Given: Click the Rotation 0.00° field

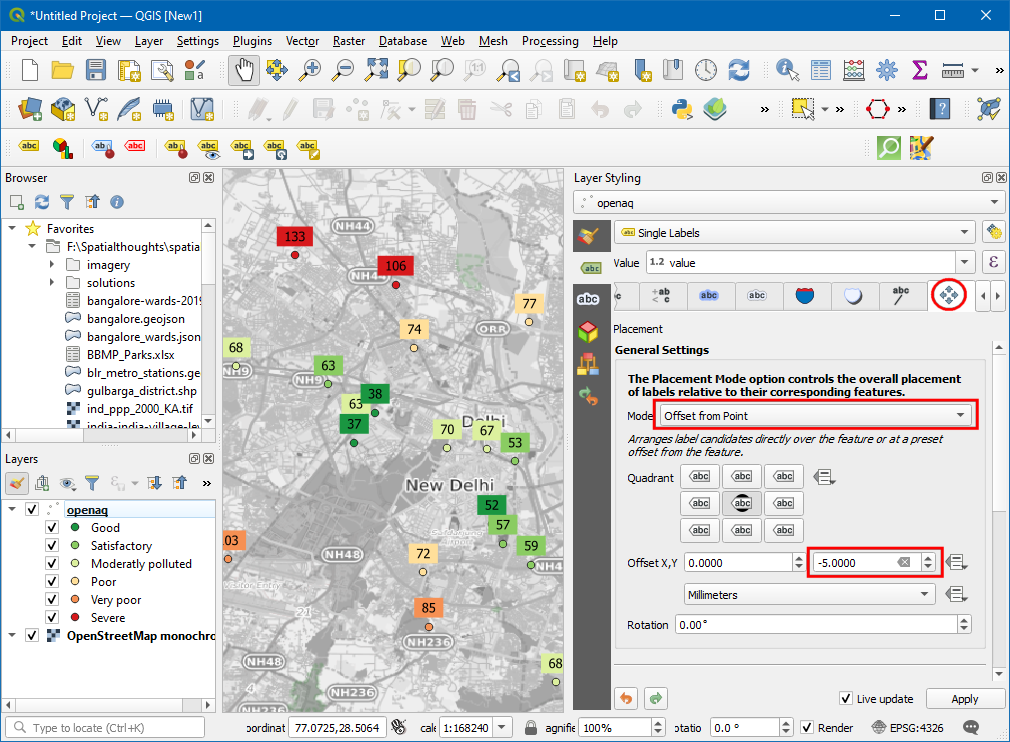Looking at the screenshot, I should [817, 625].
